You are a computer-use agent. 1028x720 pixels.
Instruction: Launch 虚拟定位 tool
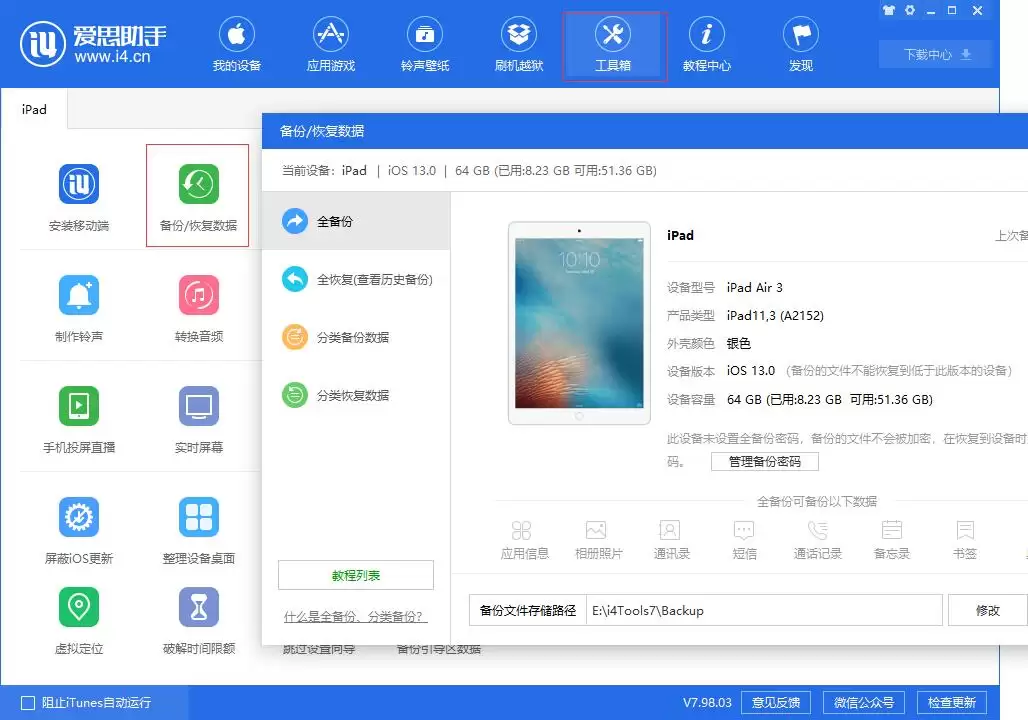79,620
